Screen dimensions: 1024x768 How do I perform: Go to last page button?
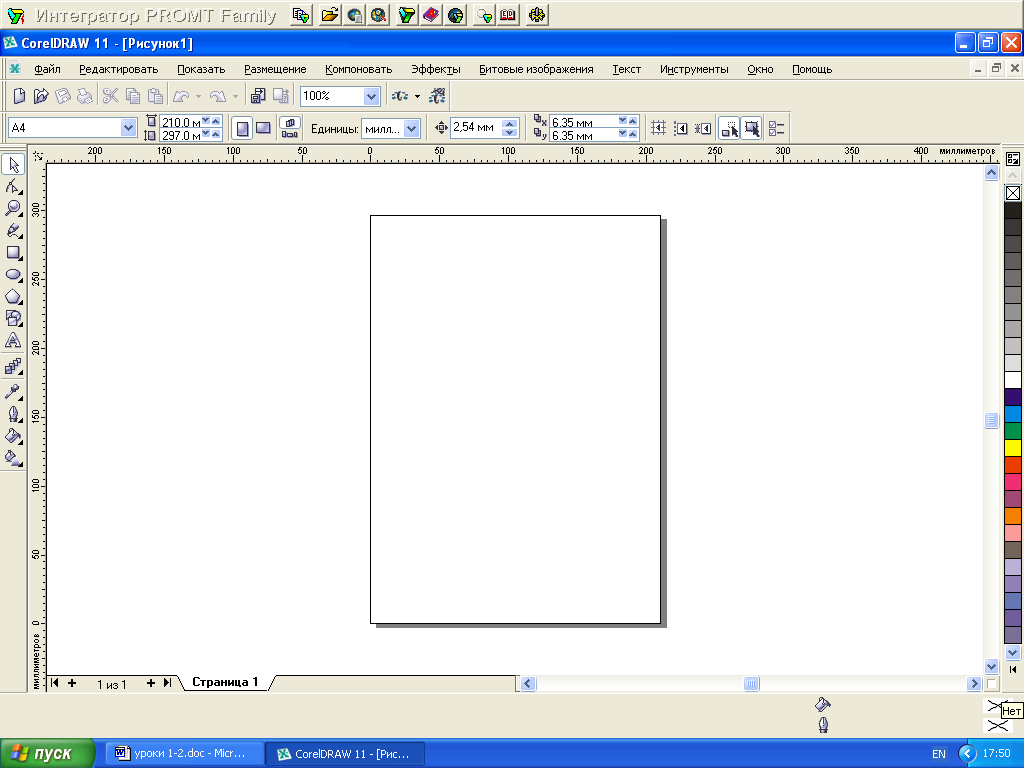[x=167, y=683]
